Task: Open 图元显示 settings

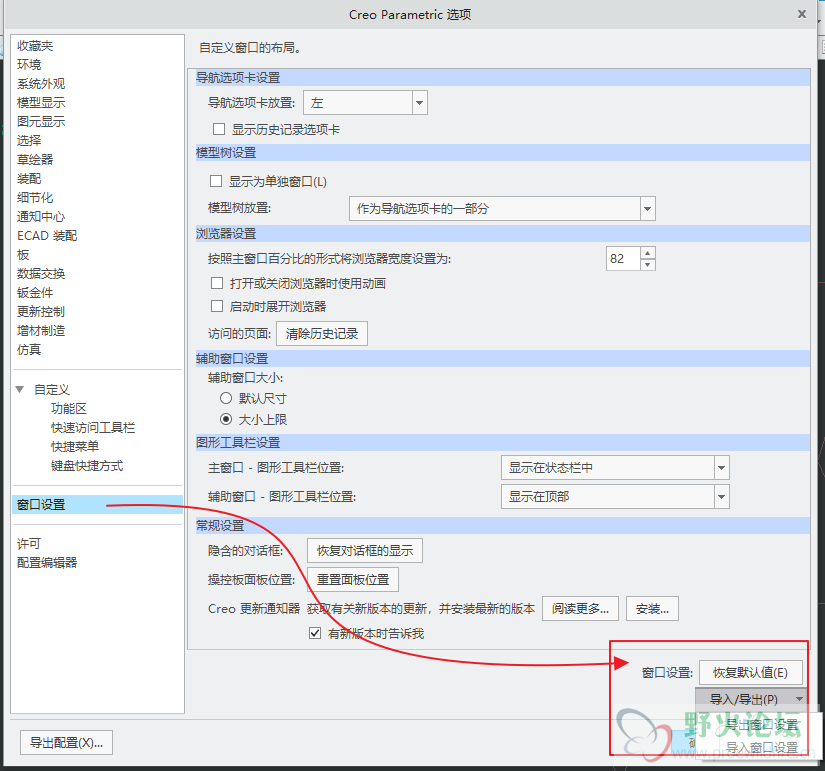Action: pyautogui.click(x=41, y=122)
